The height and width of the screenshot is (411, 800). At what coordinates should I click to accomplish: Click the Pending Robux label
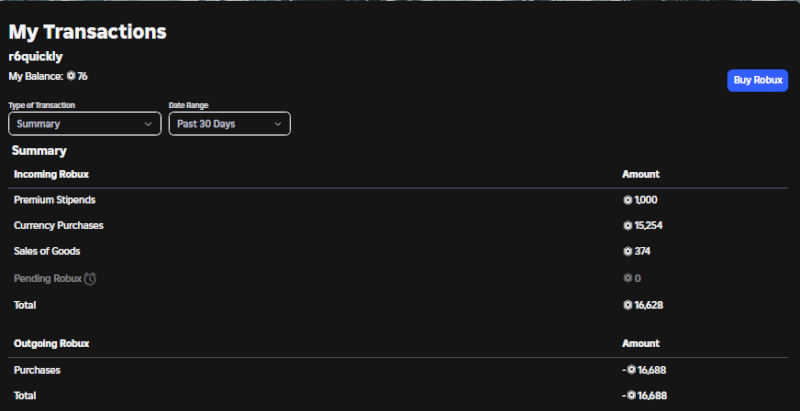pos(47,278)
